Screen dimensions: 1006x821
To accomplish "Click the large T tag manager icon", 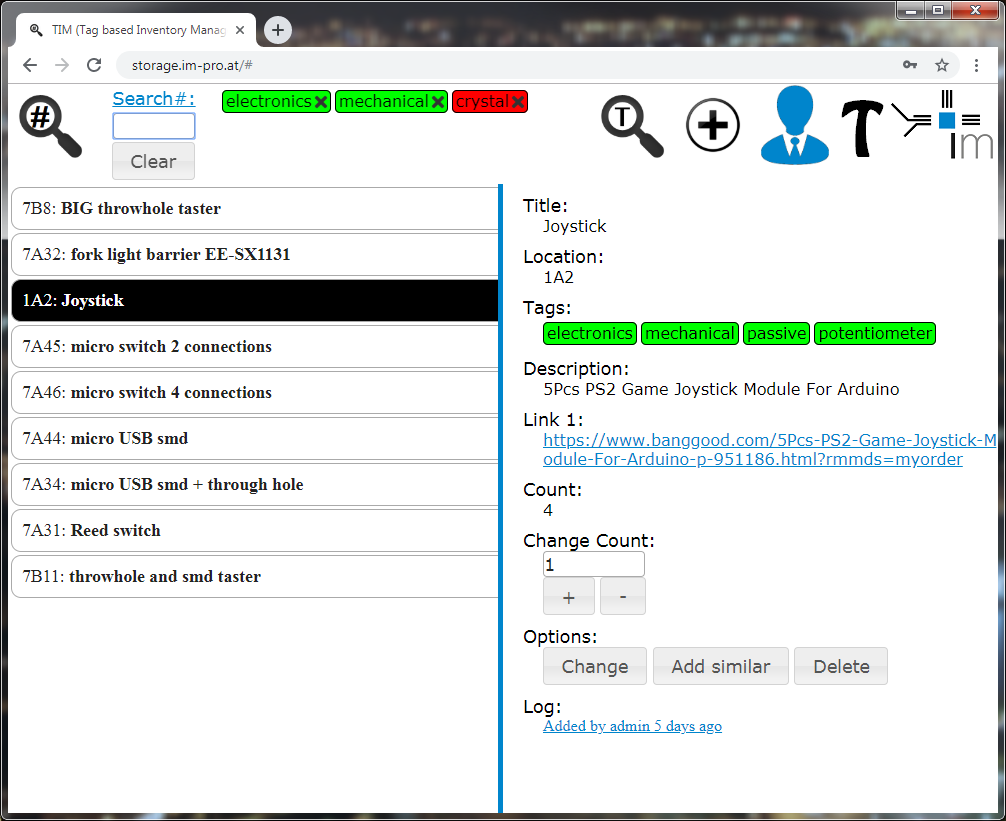I will click(x=862, y=128).
